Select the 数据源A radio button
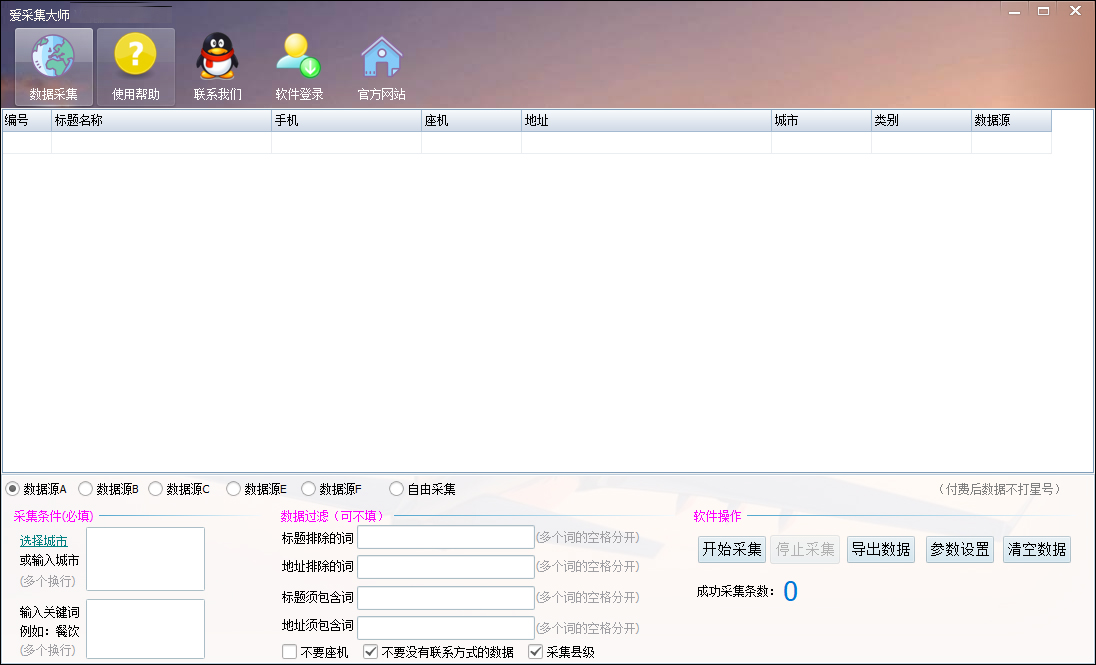The height and width of the screenshot is (665, 1096). pyautogui.click(x=14, y=488)
